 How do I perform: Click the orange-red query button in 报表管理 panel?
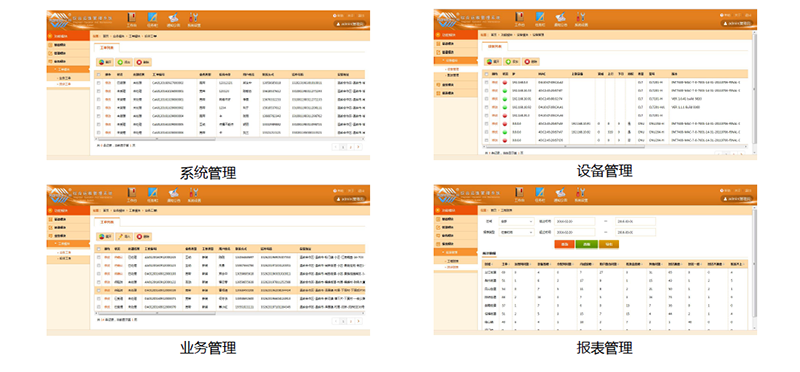point(564,244)
